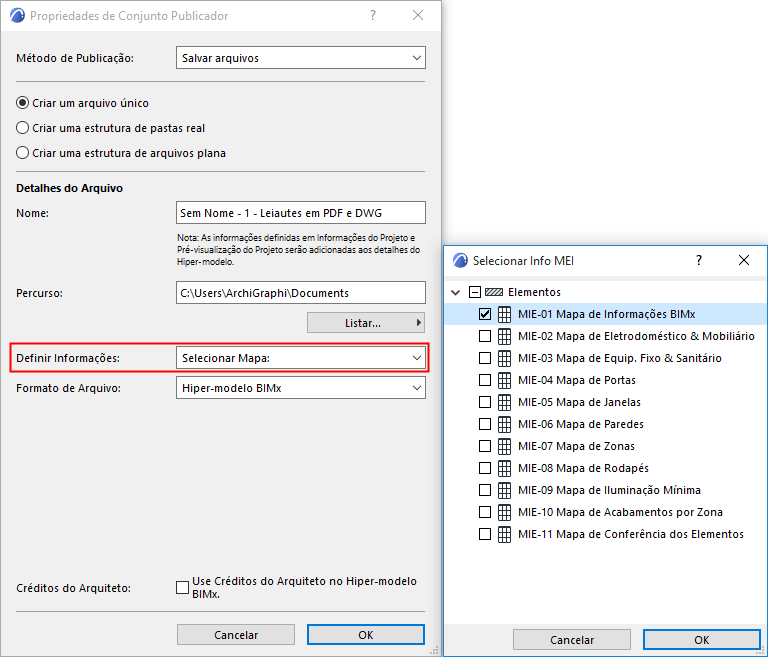The height and width of the screenshot is (657, 768).
Task: Click the grid icon for MIE-04 Mapa de Portas
Action: coord(504,380)
